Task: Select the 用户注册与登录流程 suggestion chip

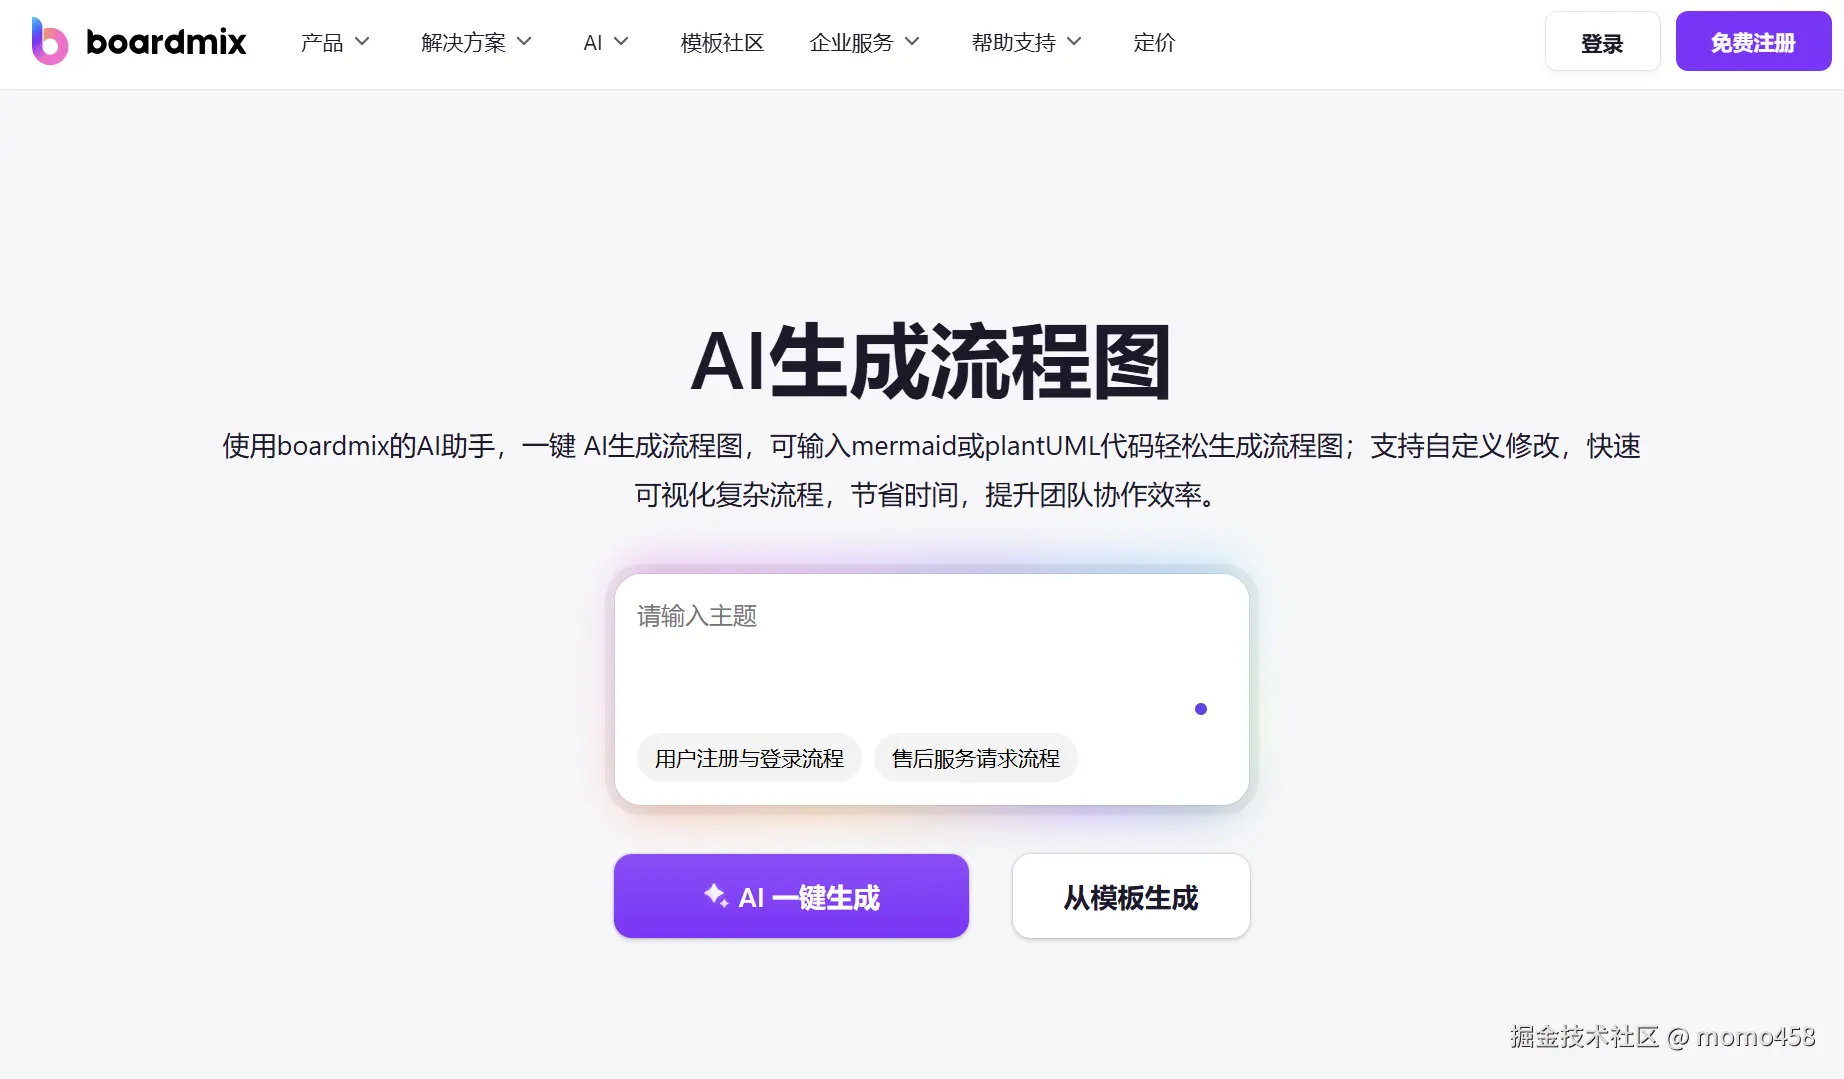Action: (749, 758)
